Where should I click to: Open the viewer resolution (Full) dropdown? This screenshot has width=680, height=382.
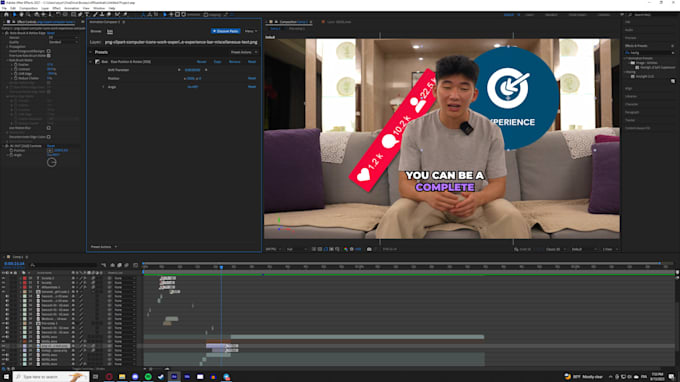tap(296, 249)
